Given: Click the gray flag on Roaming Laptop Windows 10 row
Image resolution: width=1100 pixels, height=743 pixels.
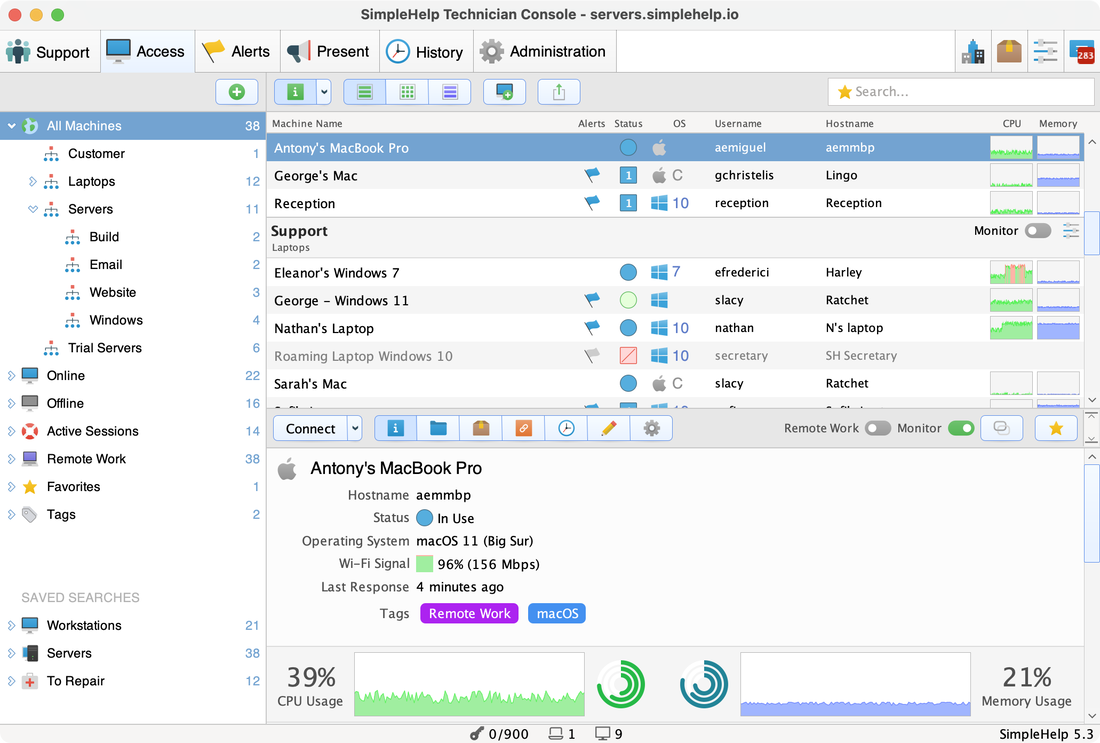Looking at the screenshot, I should click(x=592, y=356).
